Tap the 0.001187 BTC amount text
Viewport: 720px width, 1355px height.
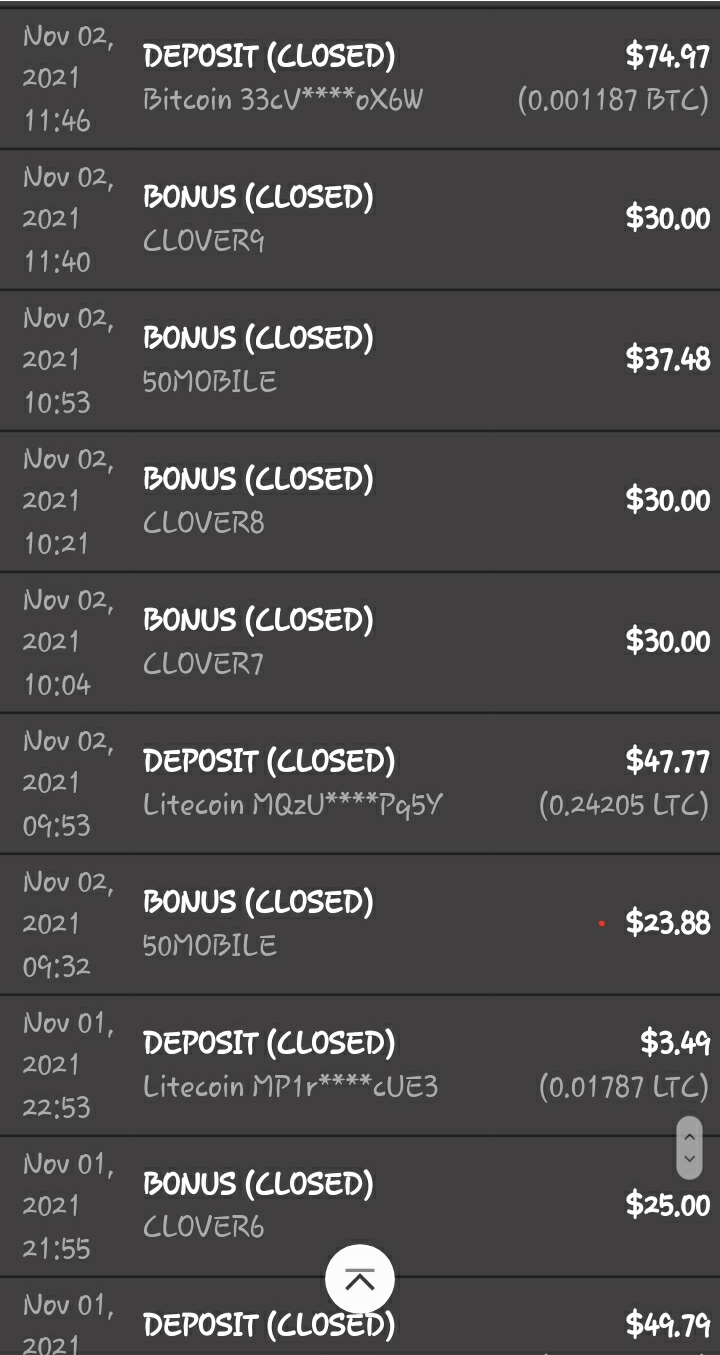pyautogui.click(x=612, y=100)
